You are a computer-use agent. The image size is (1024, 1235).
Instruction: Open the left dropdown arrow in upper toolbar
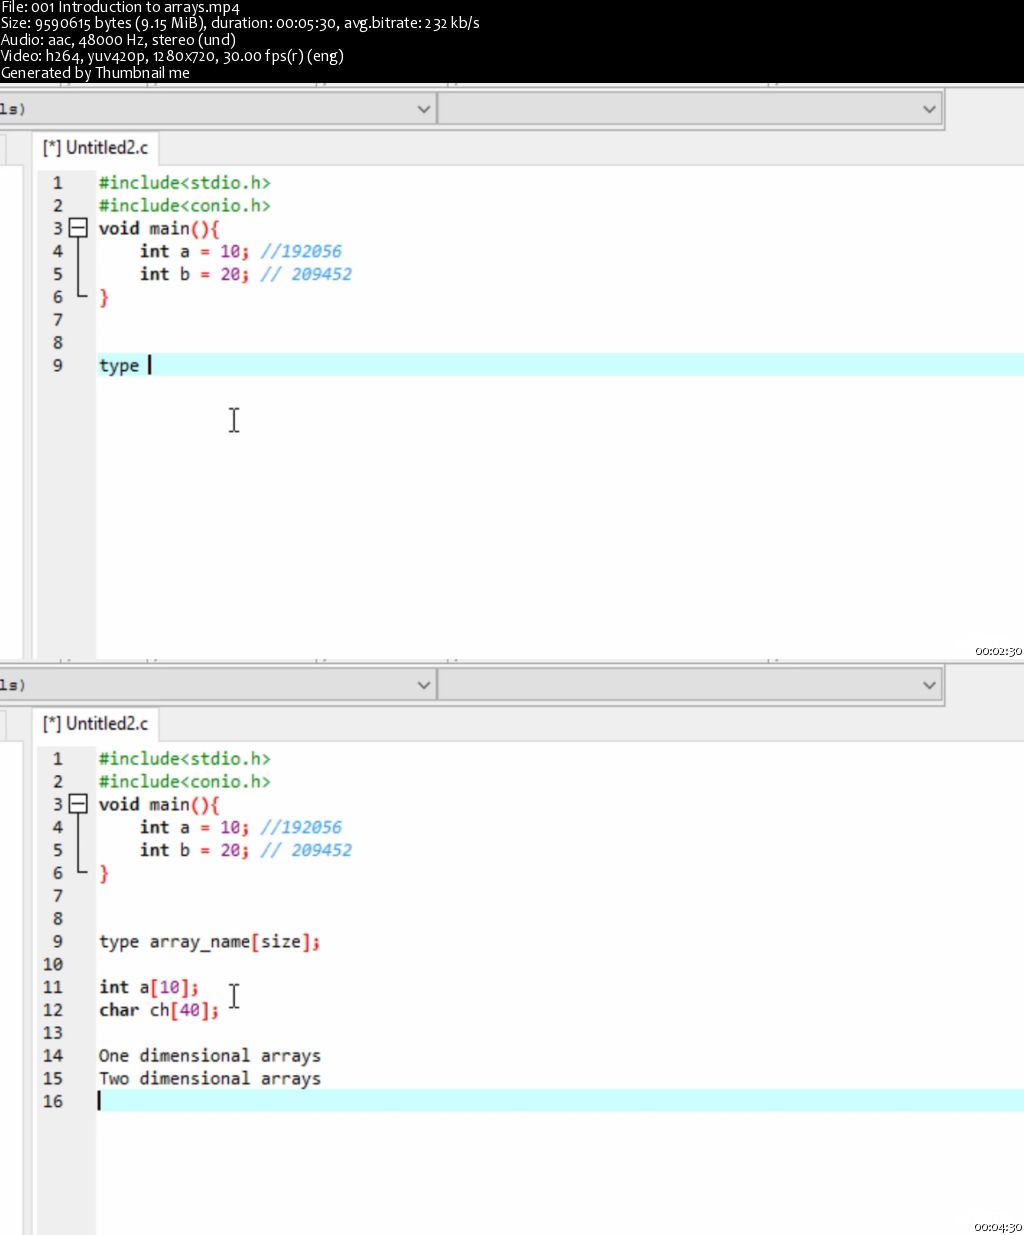click(x=423, y=109)
